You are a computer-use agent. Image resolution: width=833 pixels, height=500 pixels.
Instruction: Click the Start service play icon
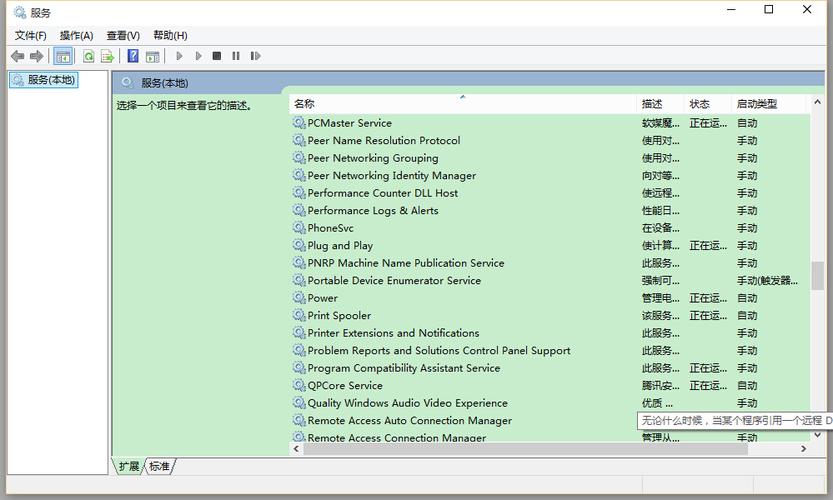pos(179,56)
